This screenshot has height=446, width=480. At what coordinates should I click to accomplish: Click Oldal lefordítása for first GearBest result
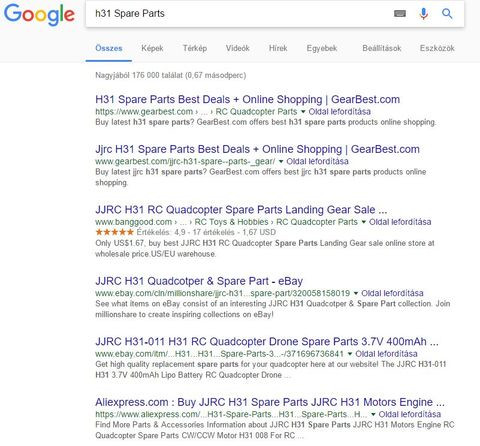coord(339,112)
